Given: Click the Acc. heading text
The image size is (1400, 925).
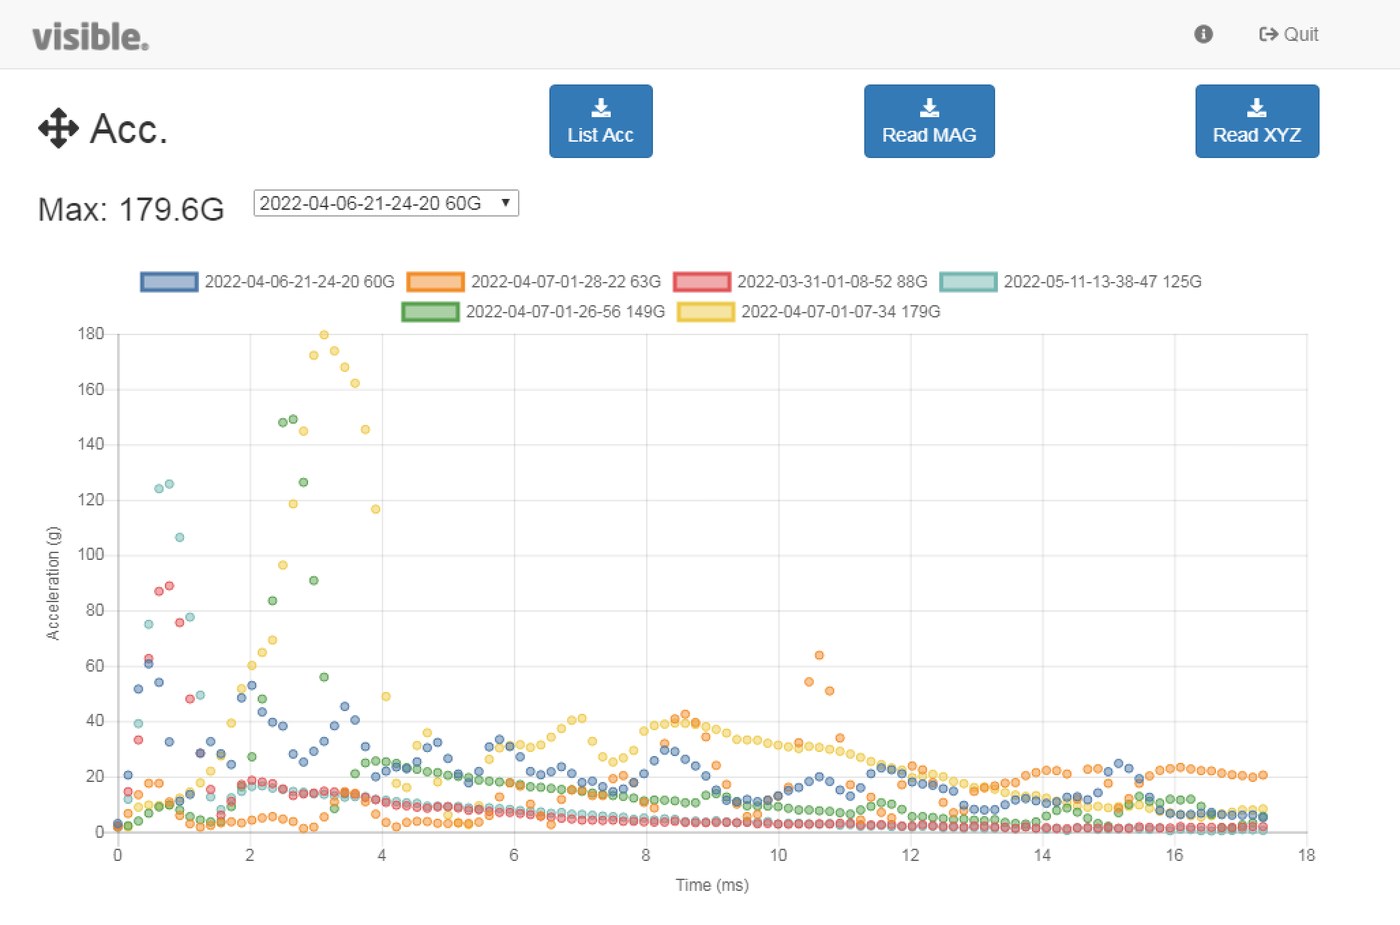Looking at the screenshot, I should point(129,129).
